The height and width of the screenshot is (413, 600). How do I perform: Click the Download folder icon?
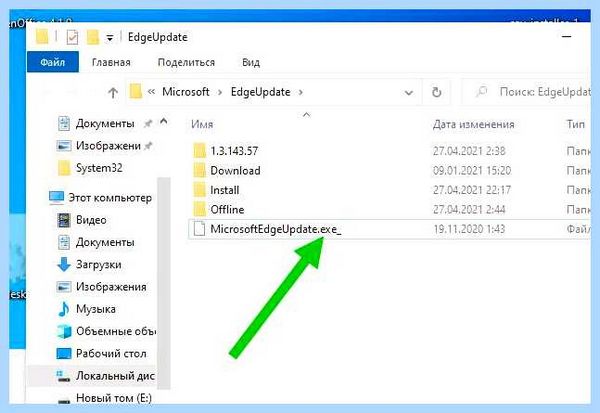coord(199,170)
